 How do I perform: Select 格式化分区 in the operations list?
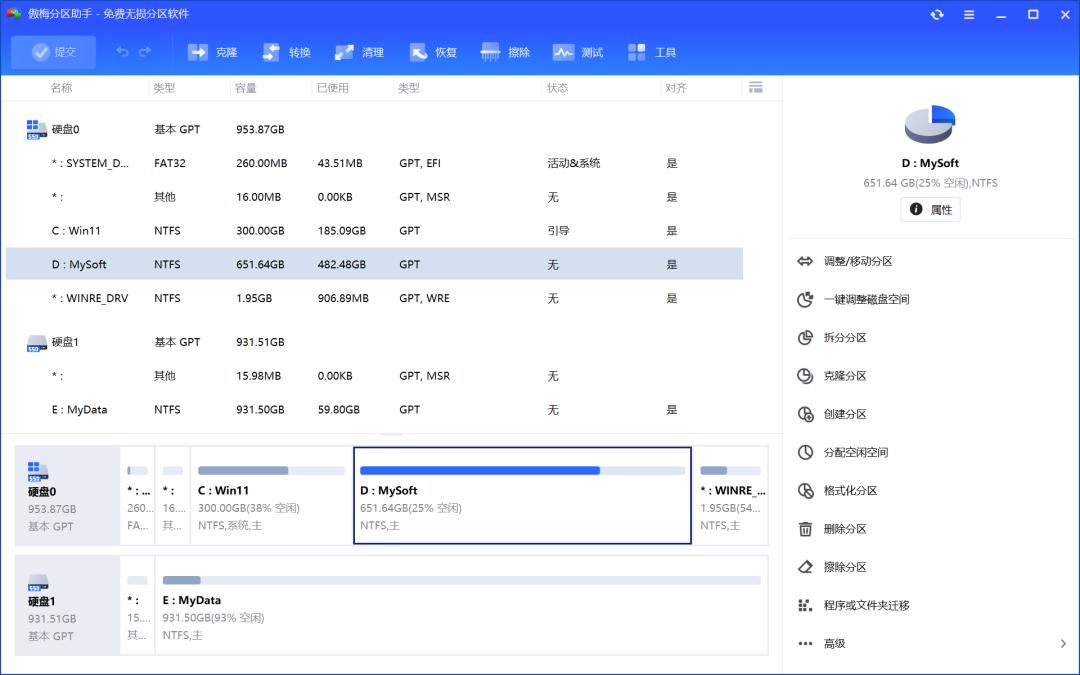(850, 491)
